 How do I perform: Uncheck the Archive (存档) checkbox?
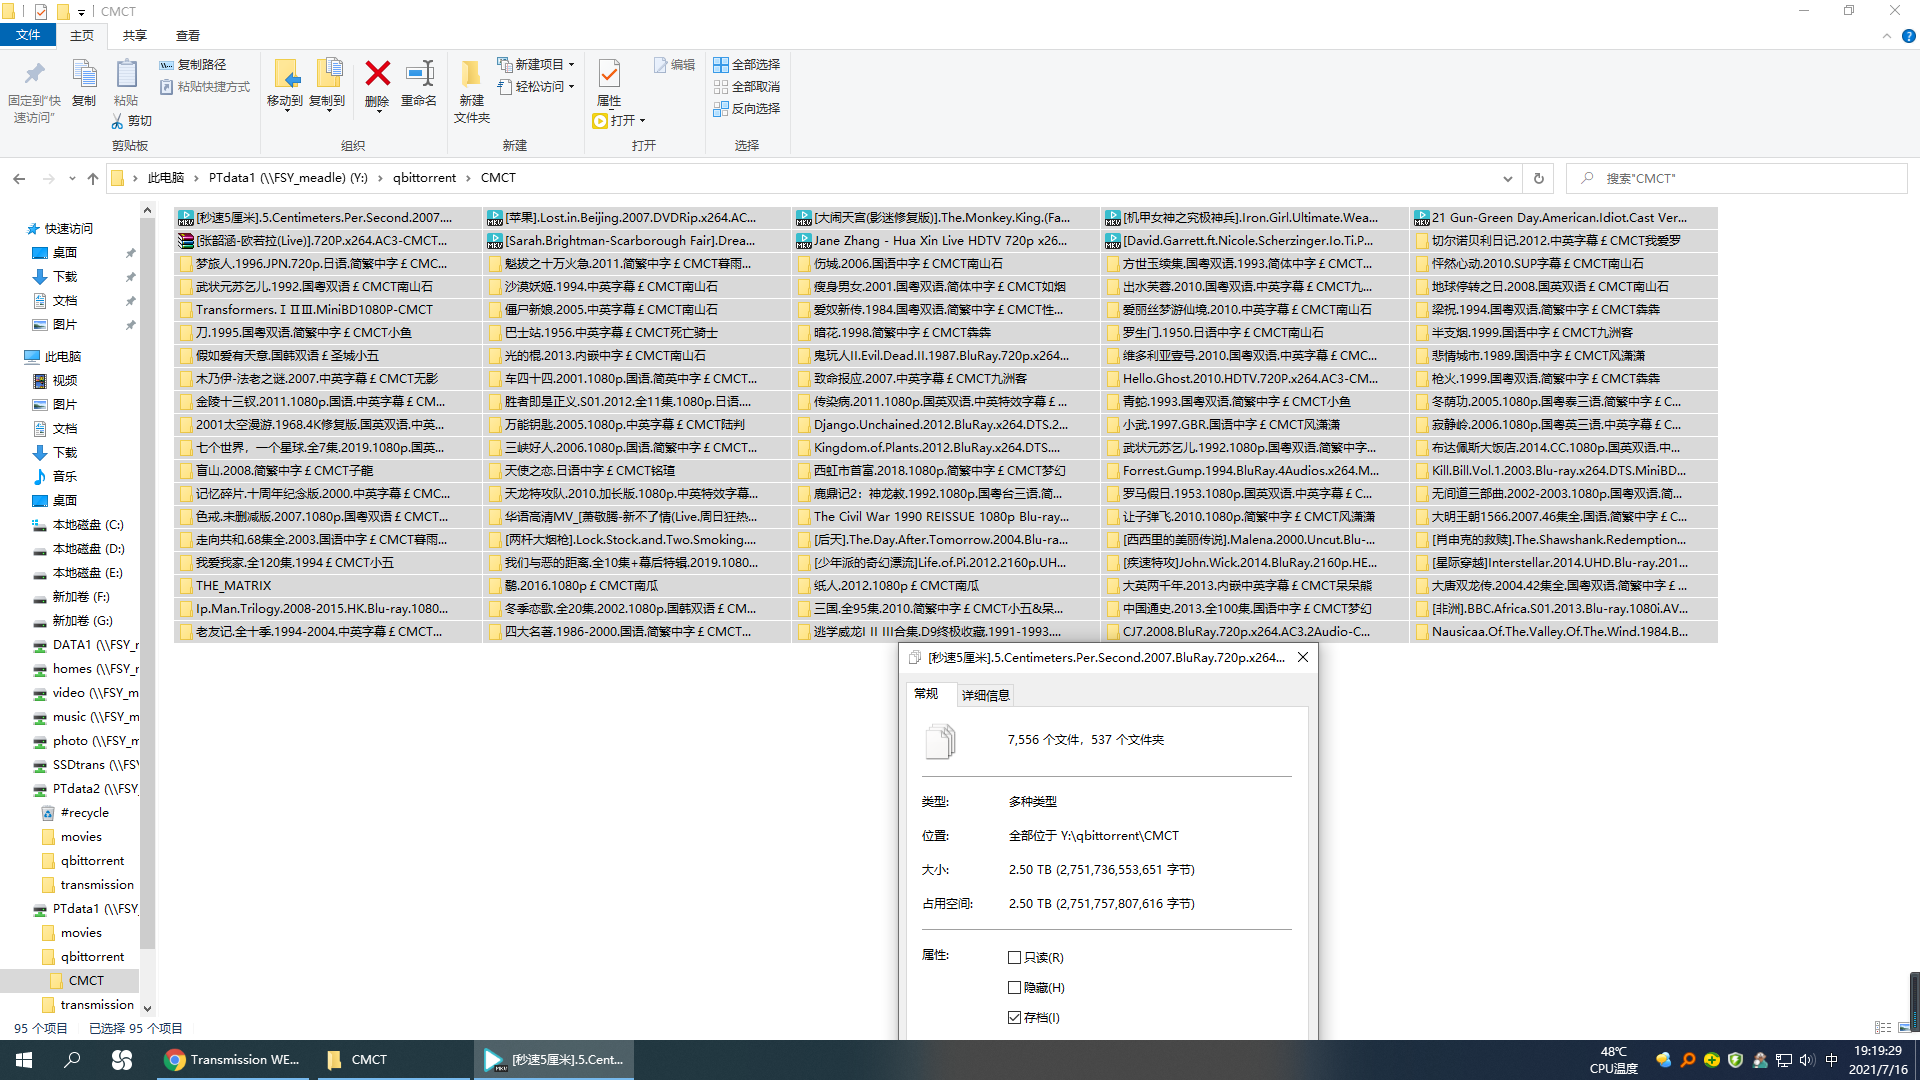(x=1015, y=1017)
